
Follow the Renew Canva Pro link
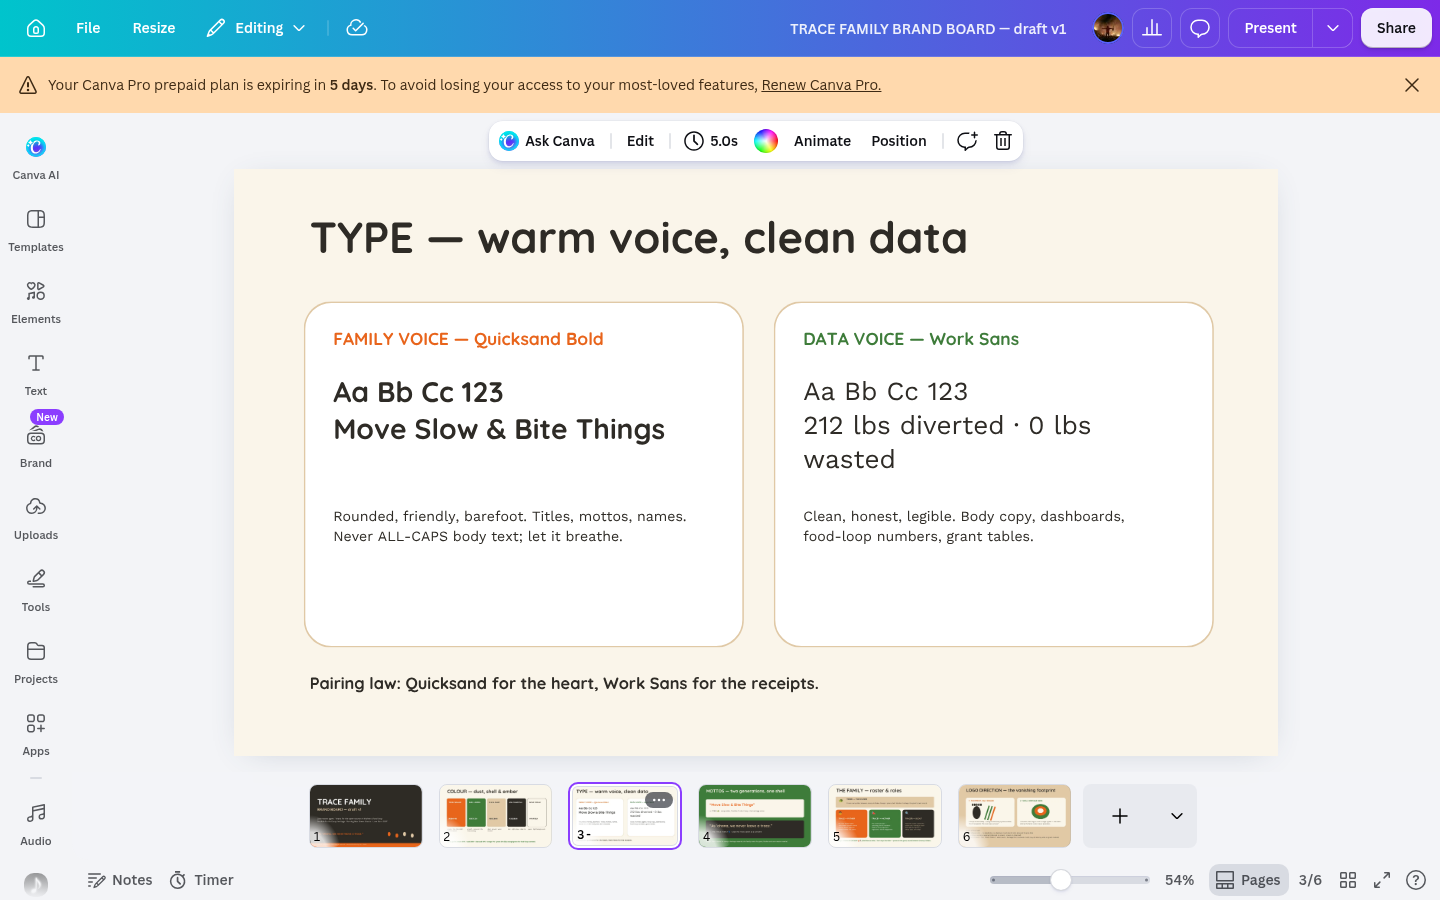coord(821,85)
